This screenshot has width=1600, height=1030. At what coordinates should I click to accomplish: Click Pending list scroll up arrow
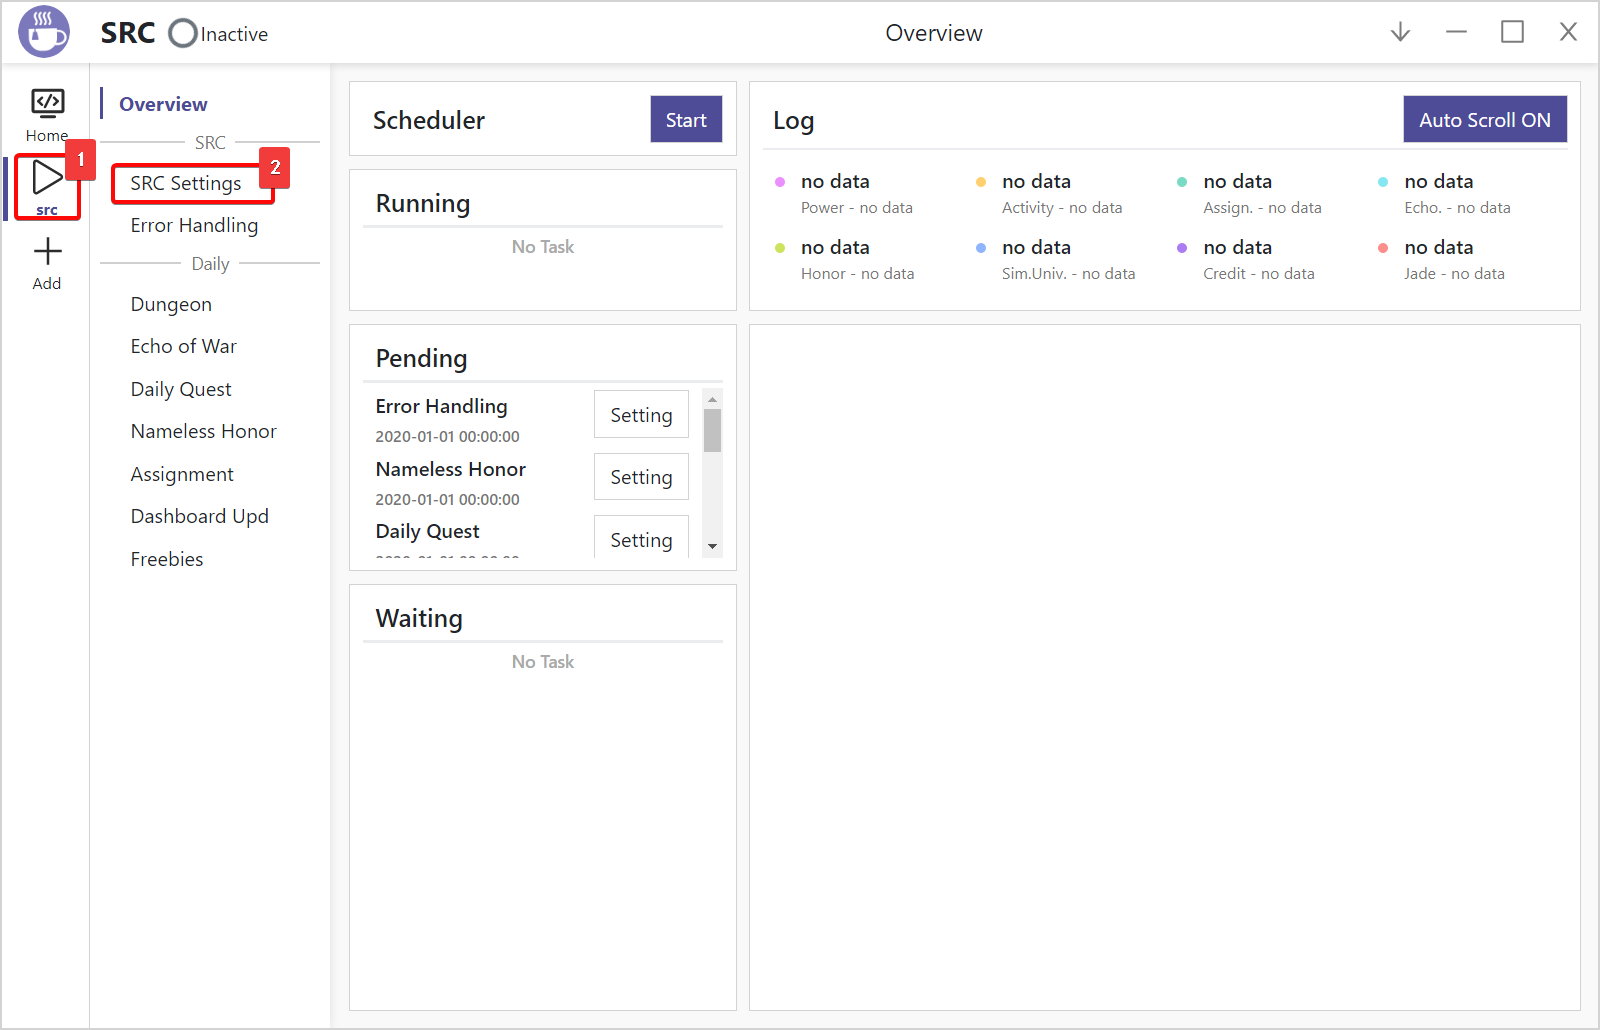(712, 399)
